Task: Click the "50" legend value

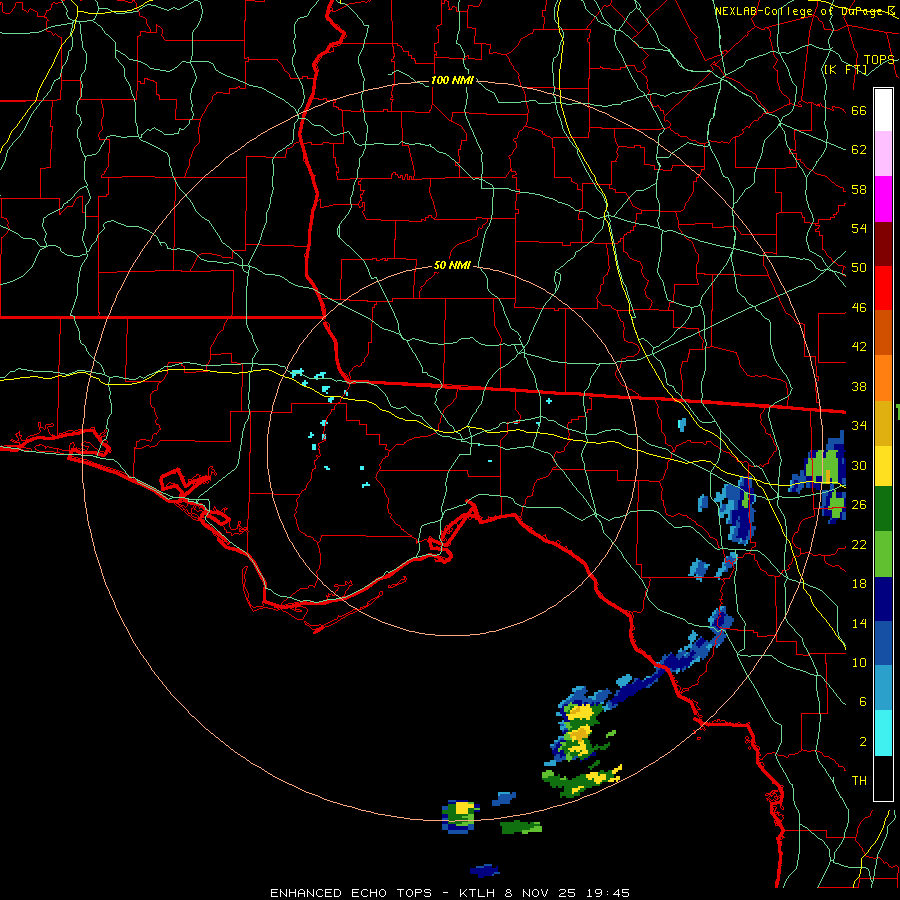Action: [x=859, y=268]
